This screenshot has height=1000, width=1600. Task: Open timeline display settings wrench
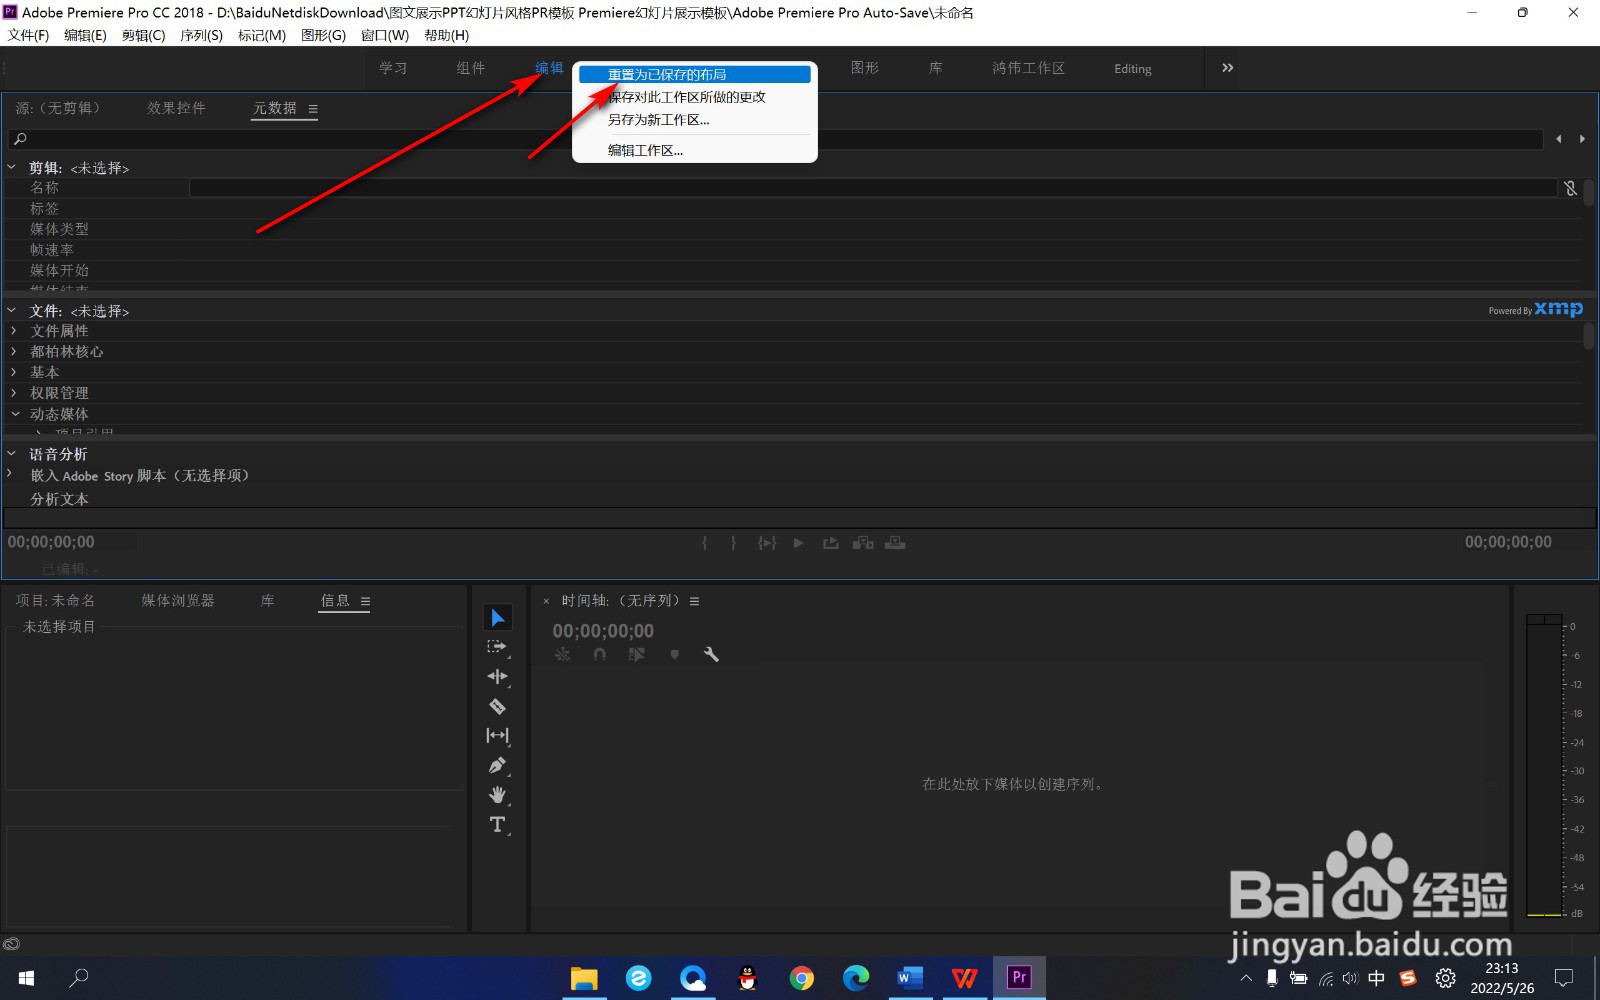[711, 654]
